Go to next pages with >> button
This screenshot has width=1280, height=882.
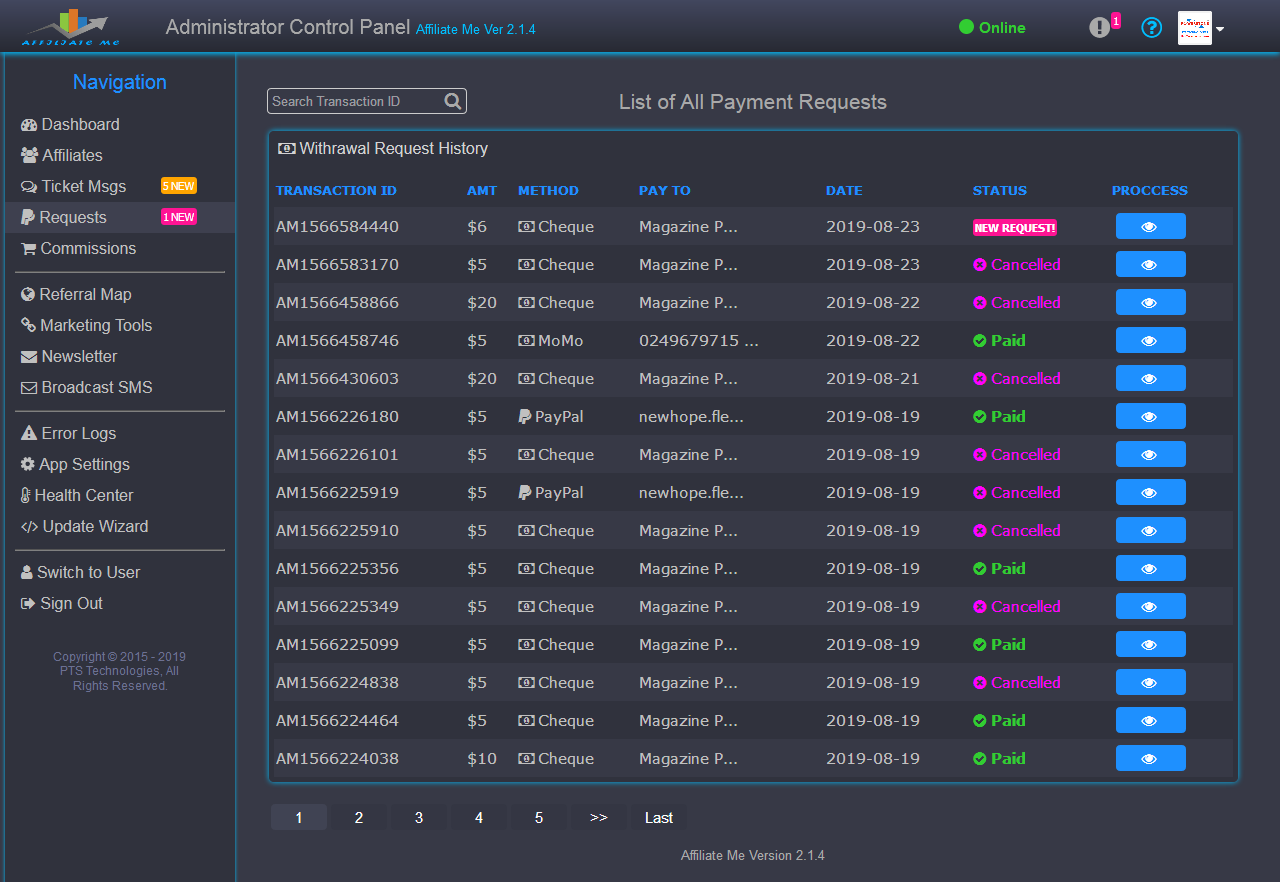(598, 818)
